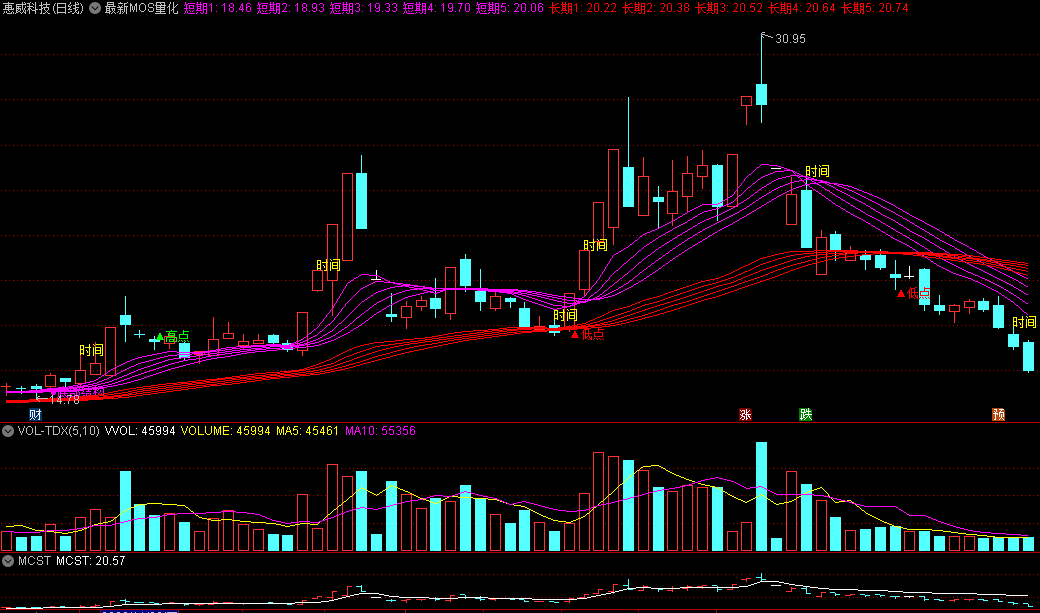
Task: Select the 短期1: 18.46 value
Action: (218, 9)
